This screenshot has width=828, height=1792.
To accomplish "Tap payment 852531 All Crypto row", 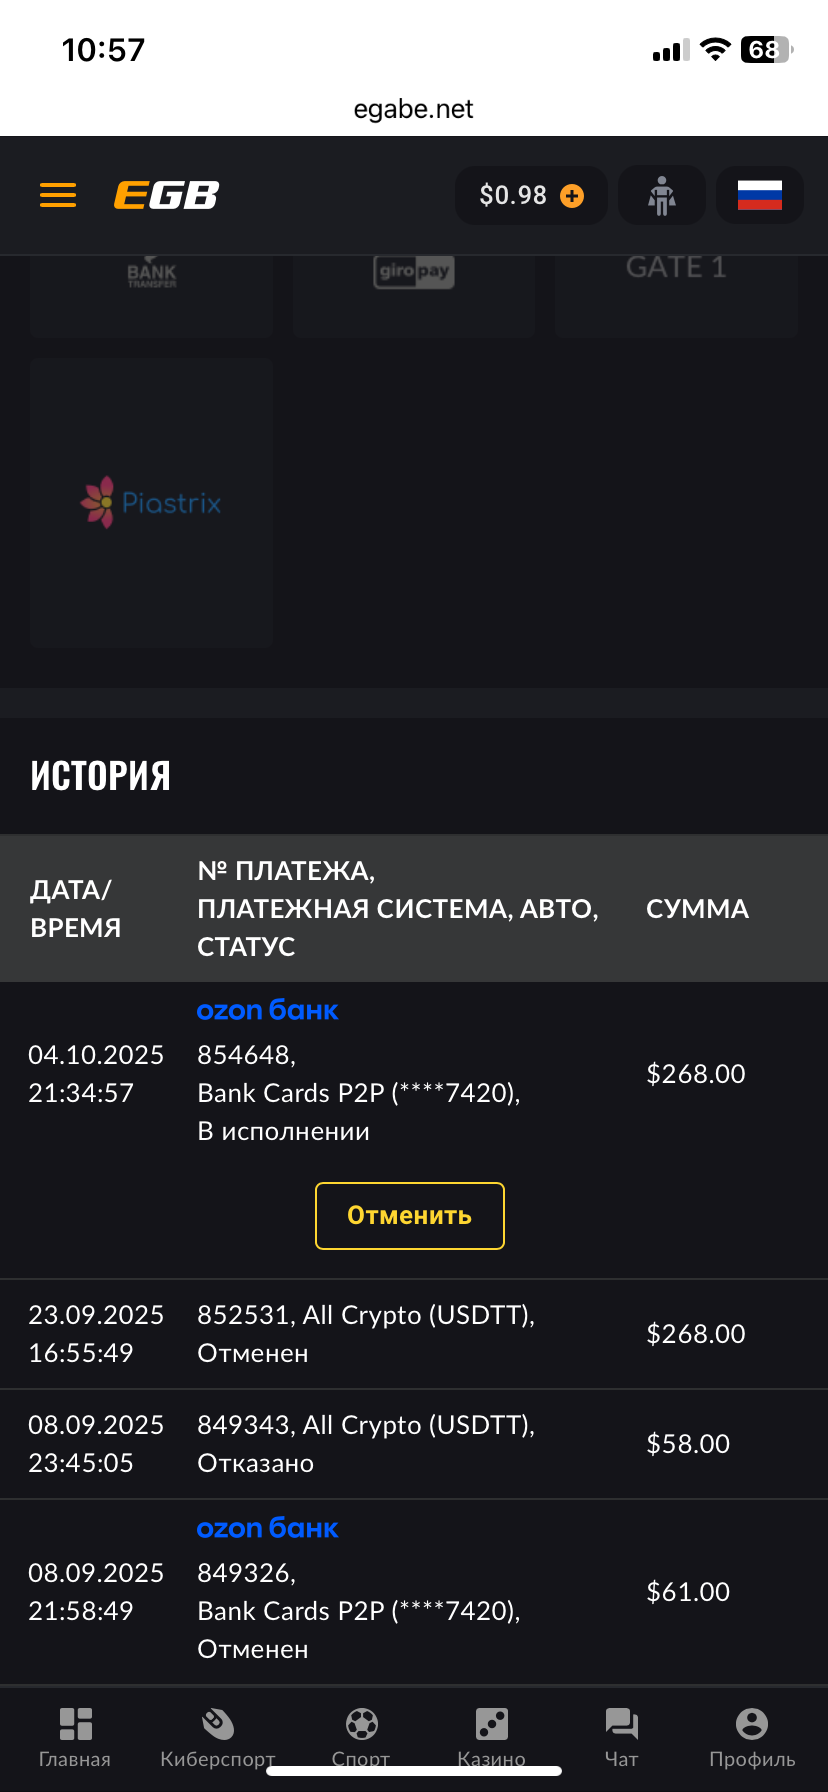I will click(366, 1334).
